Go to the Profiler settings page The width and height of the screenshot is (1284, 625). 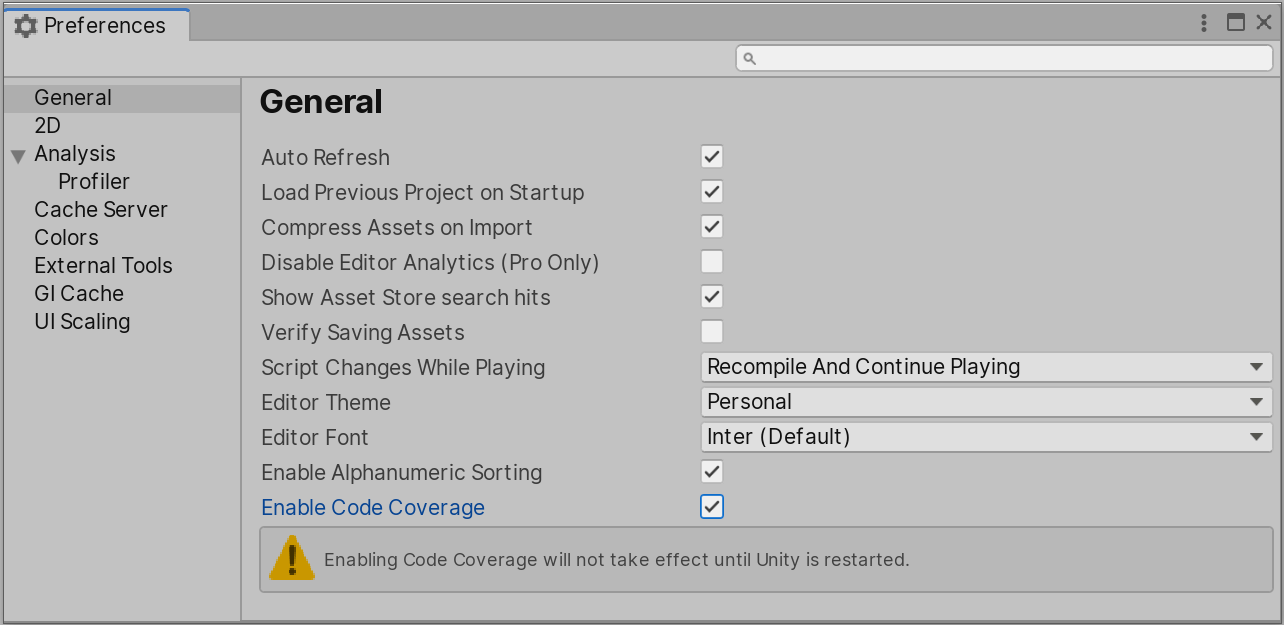tap(94, 182)
